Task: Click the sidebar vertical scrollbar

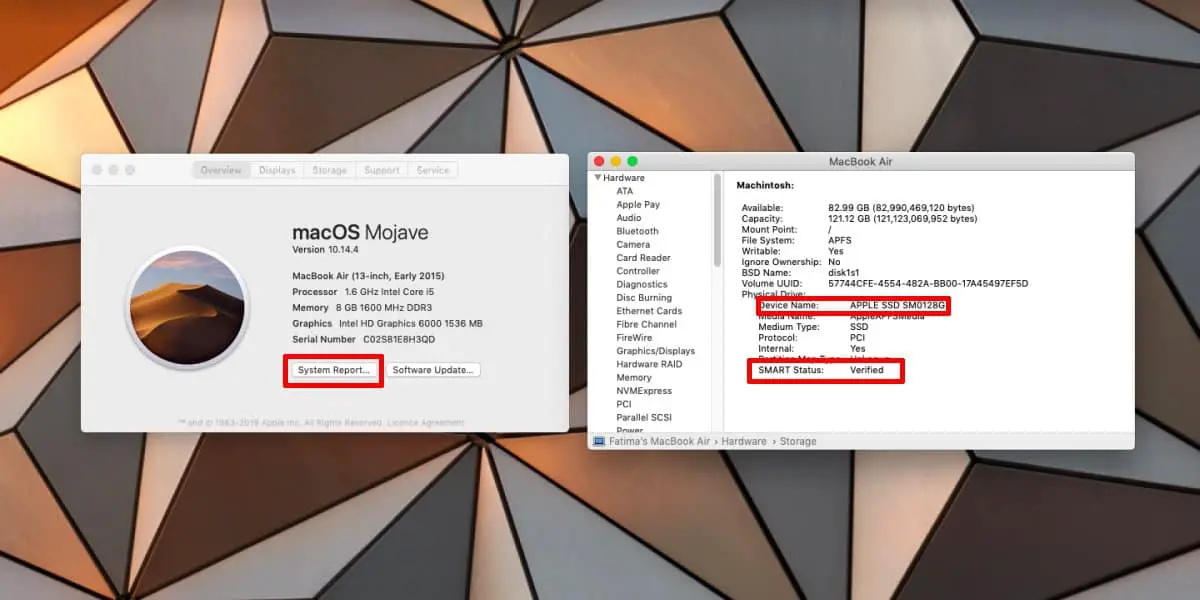Action: [717, 219]
